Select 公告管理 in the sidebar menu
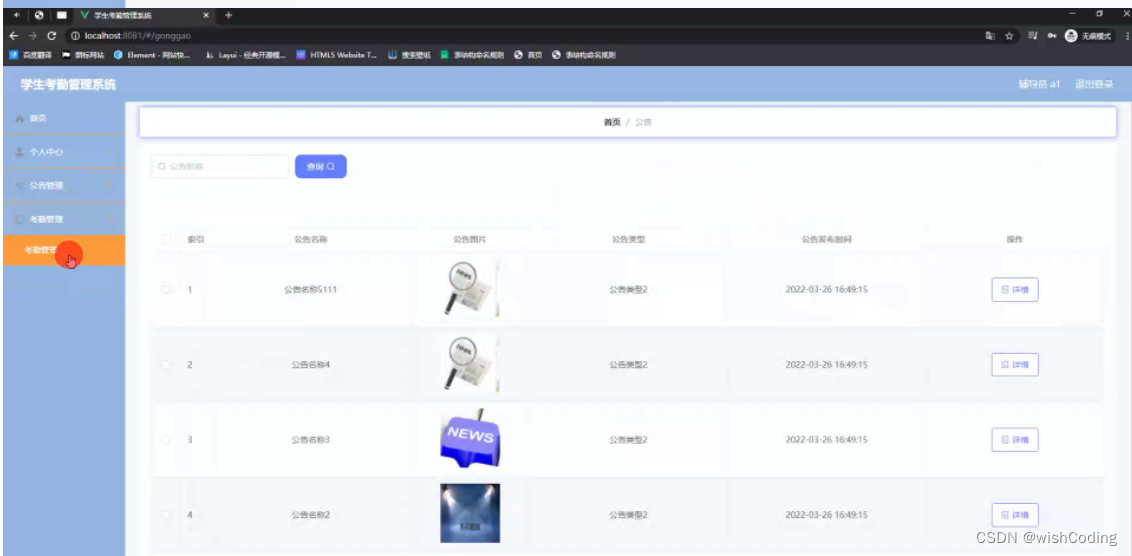This screenshot has height=556, width=1132. pyautogui.click(x=64, y=186)
